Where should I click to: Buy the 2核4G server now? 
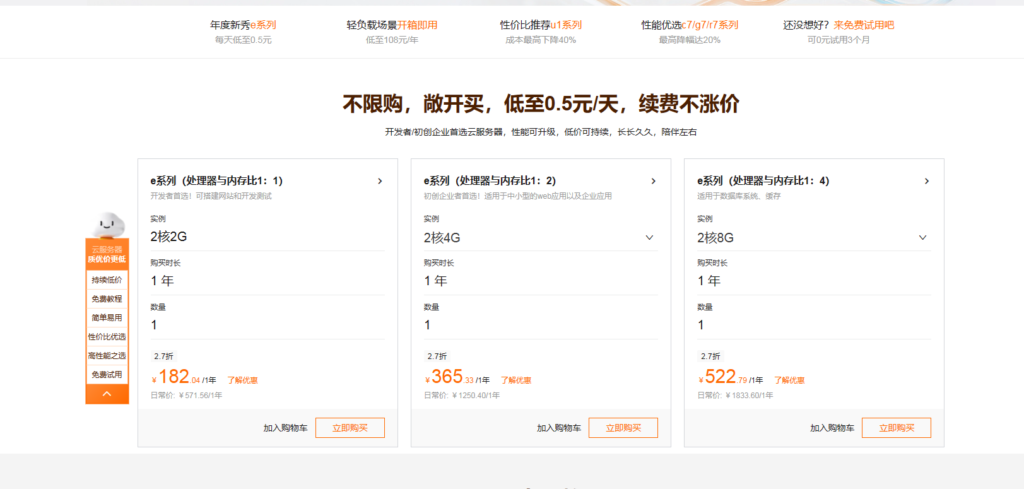click(x=623, y=428)
